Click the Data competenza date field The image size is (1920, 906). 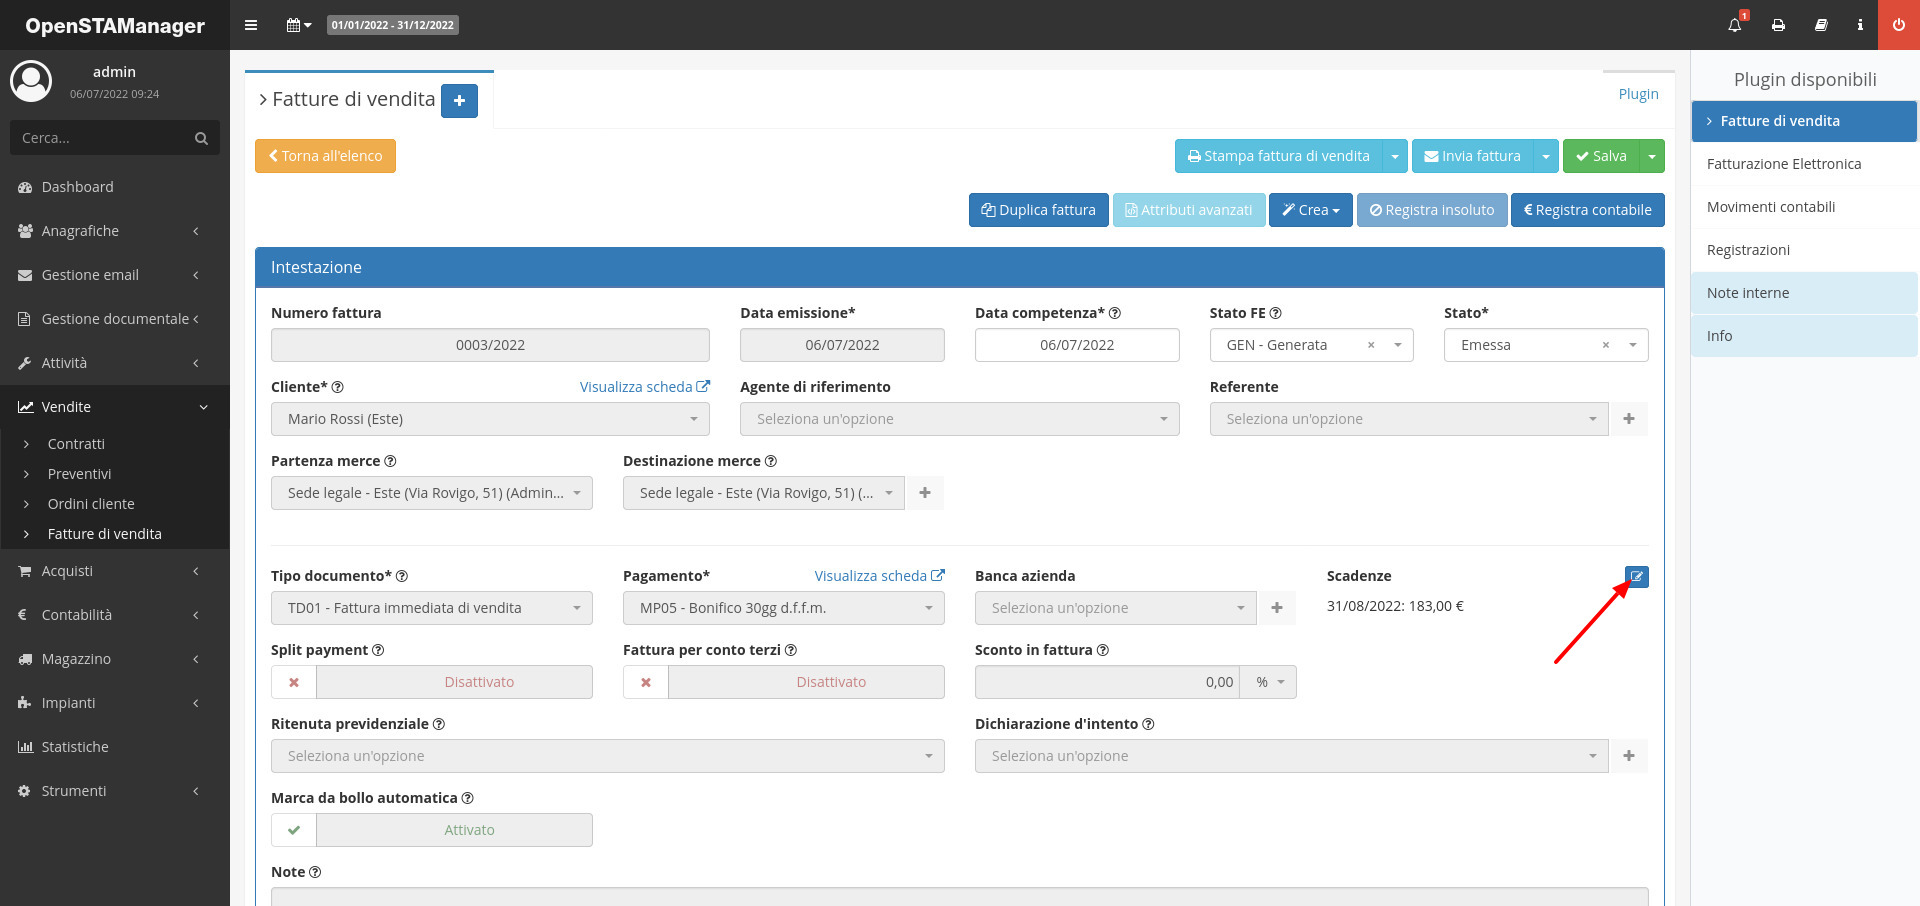point(1076,345)
